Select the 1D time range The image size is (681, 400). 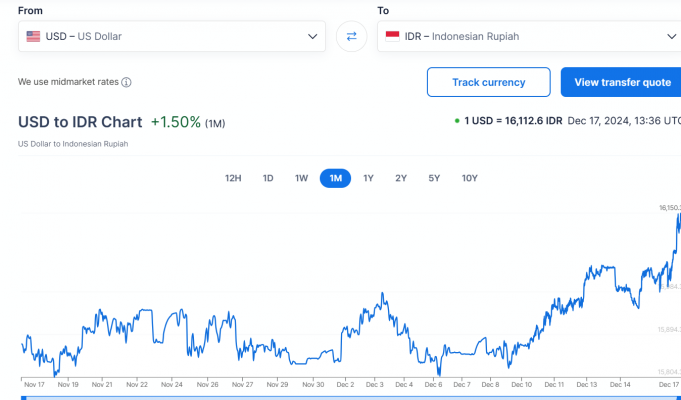point(268,178)
